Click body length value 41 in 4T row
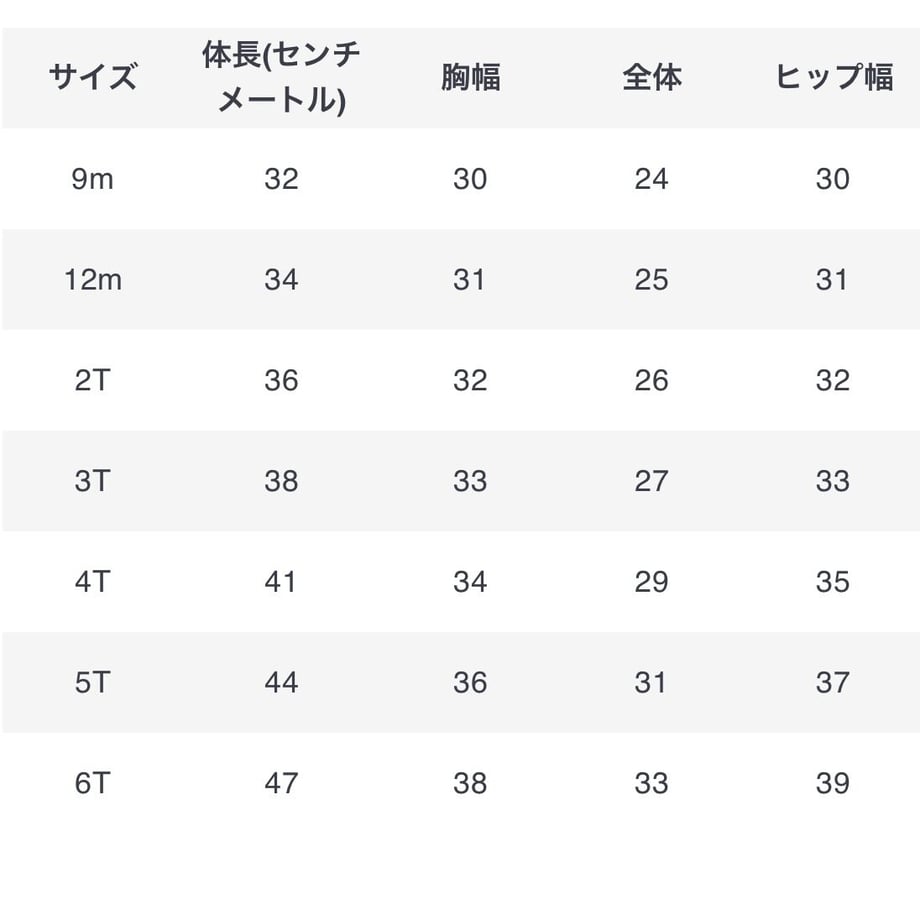 [280, 582]
